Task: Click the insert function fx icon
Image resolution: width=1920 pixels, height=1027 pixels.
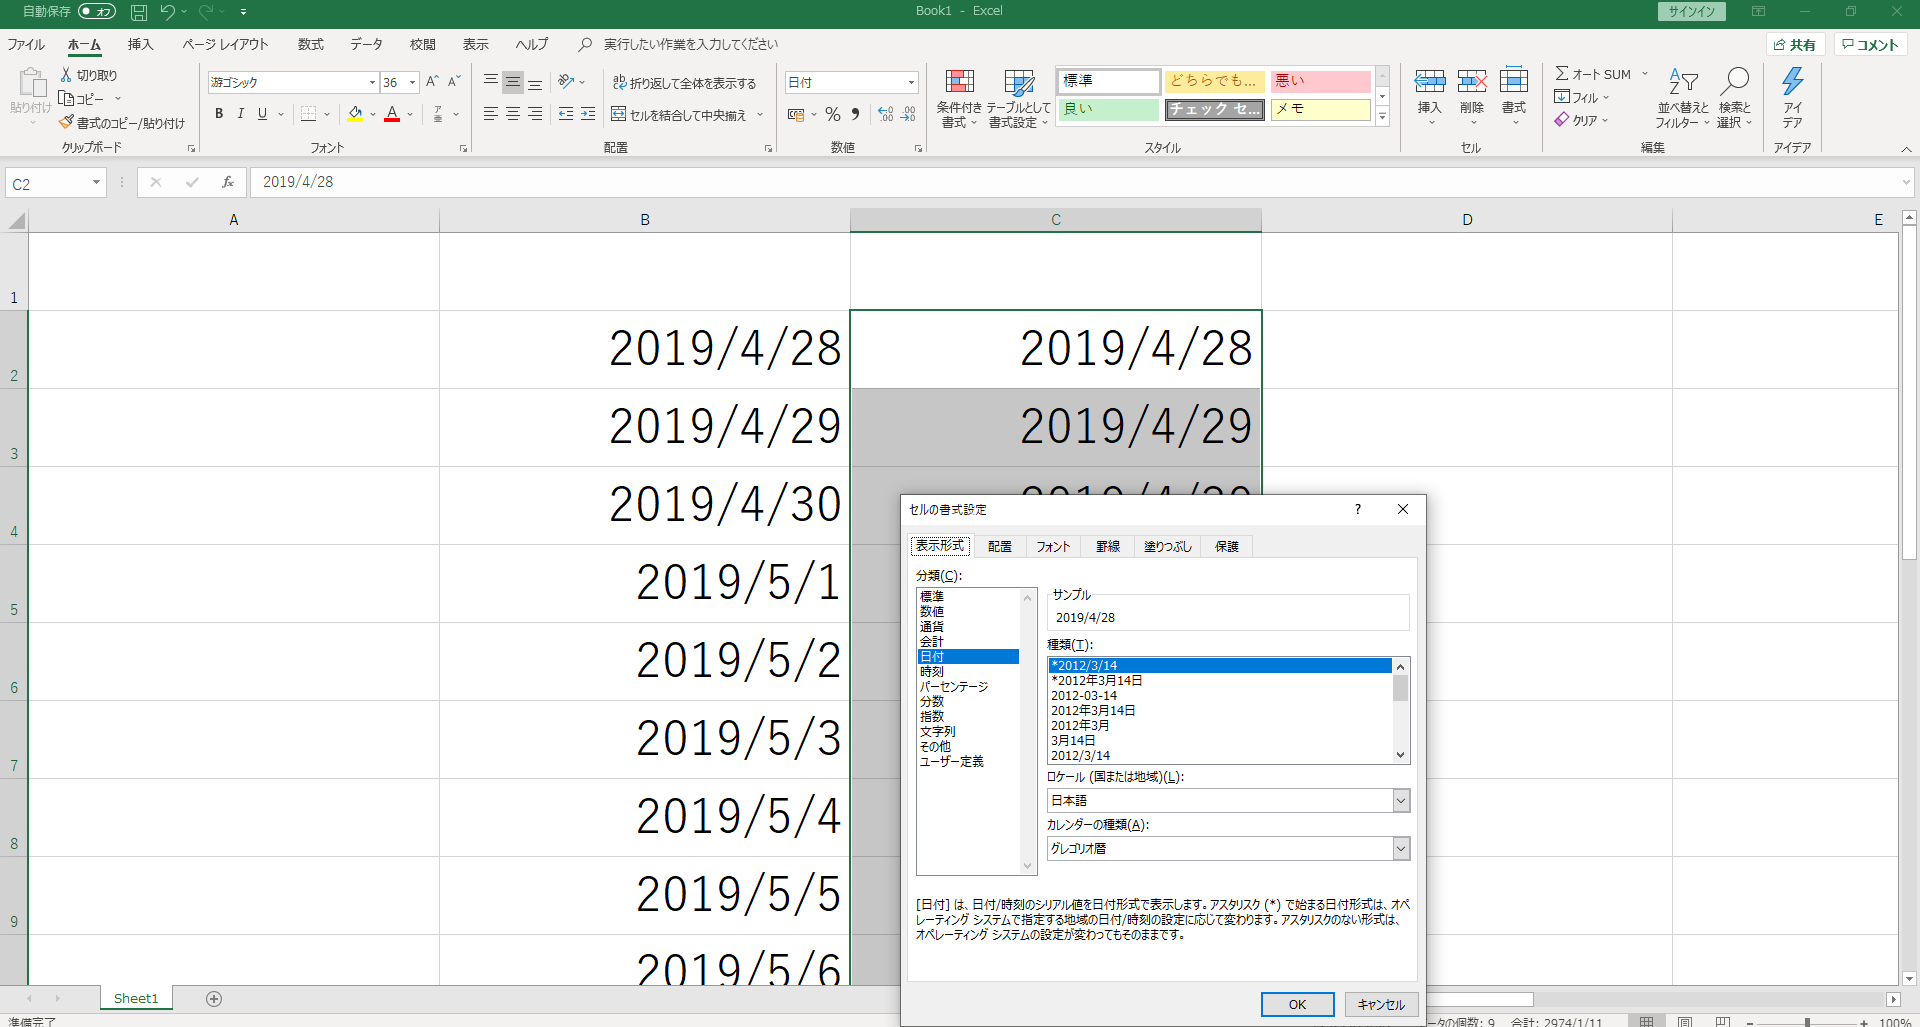Action: (228, 182)
